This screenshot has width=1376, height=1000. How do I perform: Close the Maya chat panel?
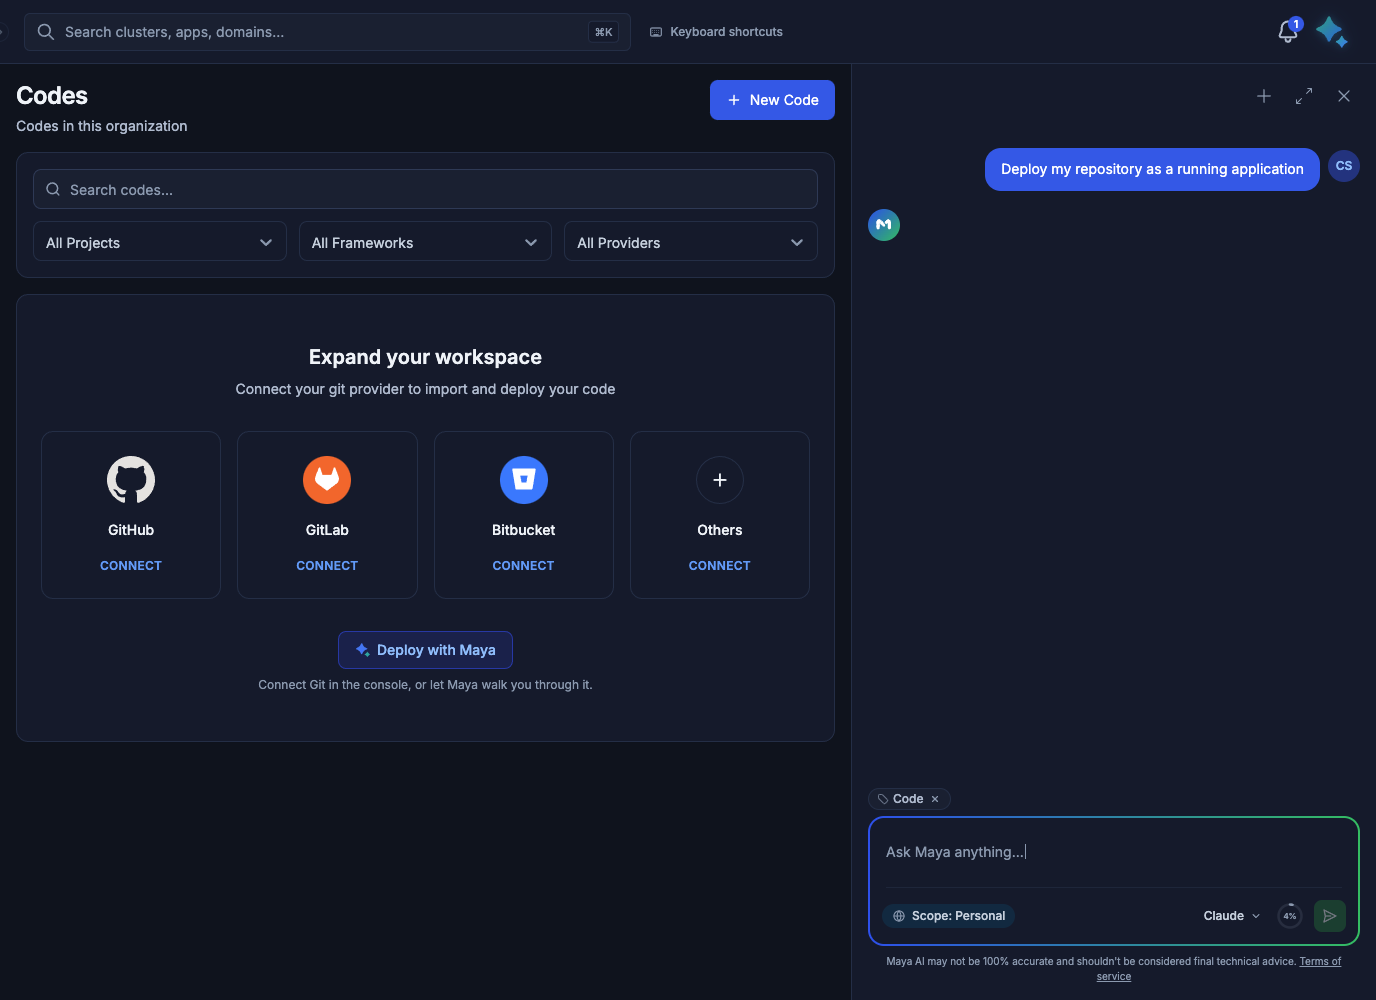tap(1344, 96)
